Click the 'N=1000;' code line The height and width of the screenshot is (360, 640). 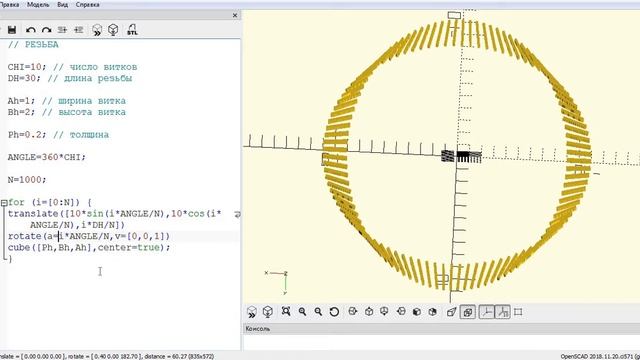pos(27,180)
